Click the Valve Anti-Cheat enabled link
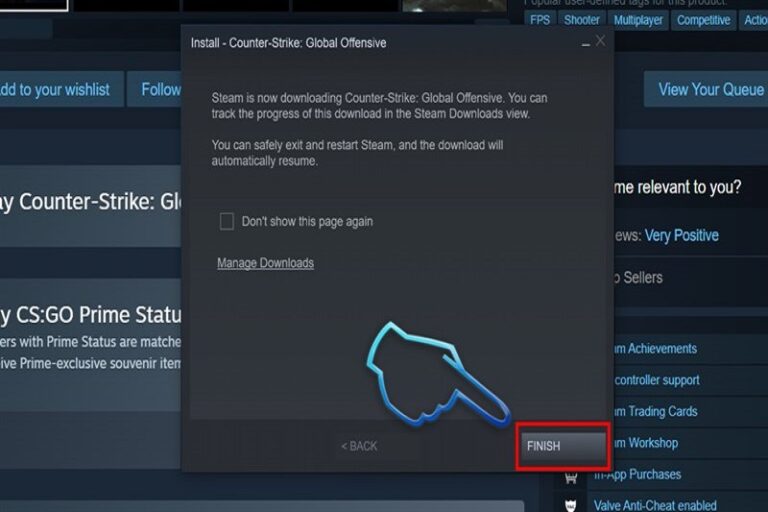The height and width of the screenshot is (512, 768). pyautogui.click(x=655, y=505)
